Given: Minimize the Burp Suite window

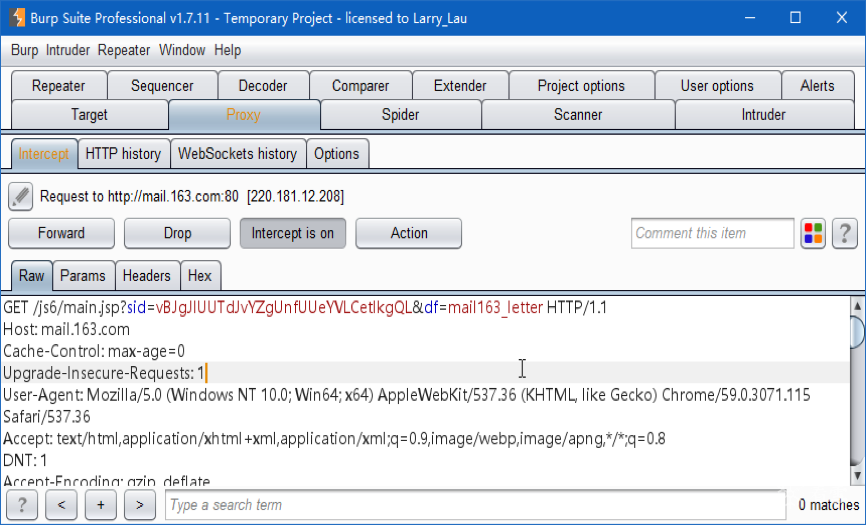Looking at the screenshot, I should pos(749,18).
